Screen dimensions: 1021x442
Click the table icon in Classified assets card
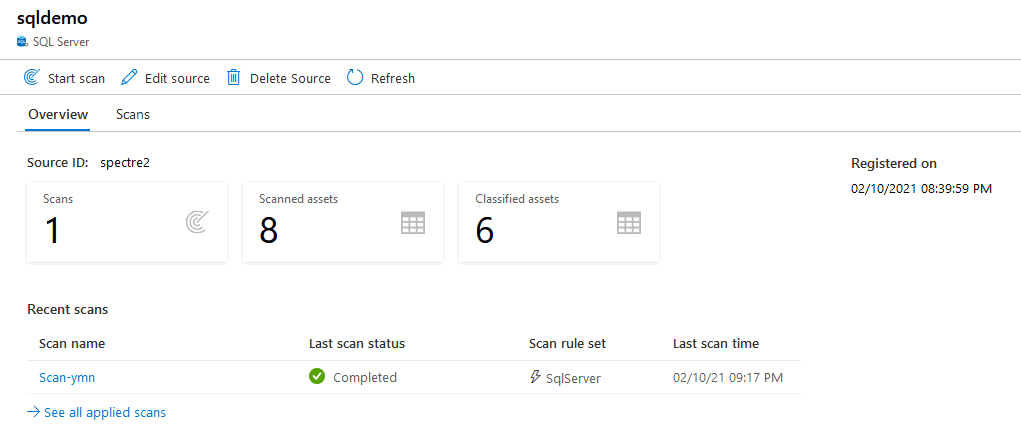click(x=628, y=223)
